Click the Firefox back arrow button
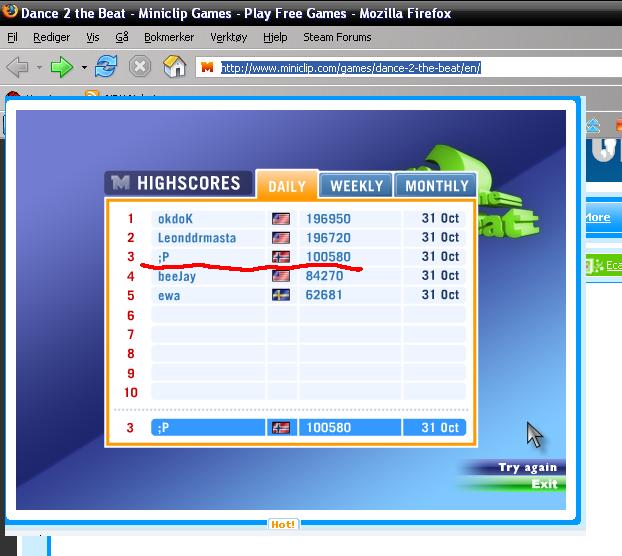The width and height of the screenshot is (622, 556). click(17, 67)
